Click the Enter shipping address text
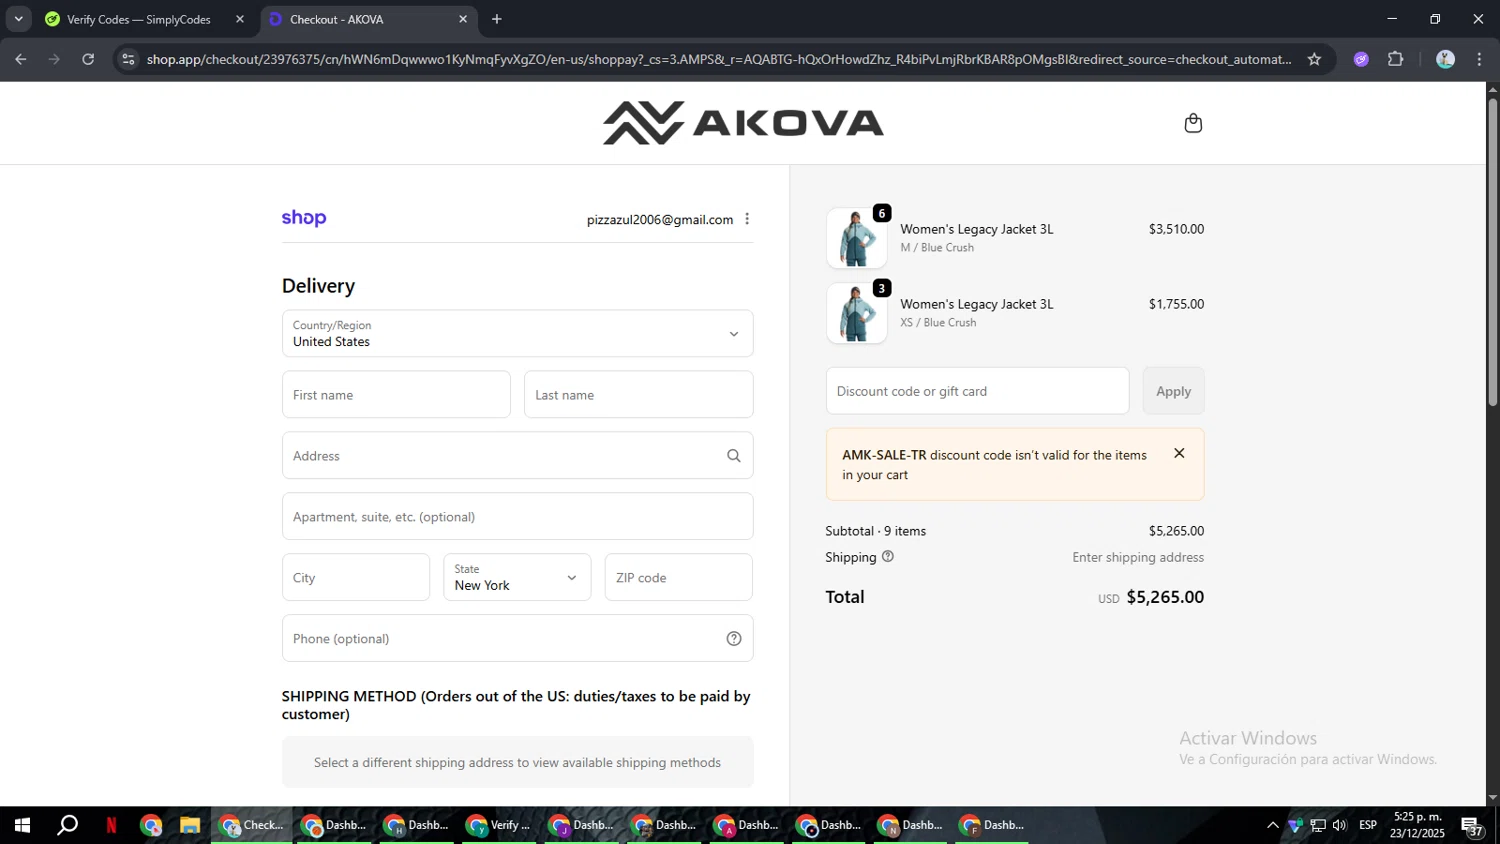This screenshot has height=844, width=1500. [1138, 557]
